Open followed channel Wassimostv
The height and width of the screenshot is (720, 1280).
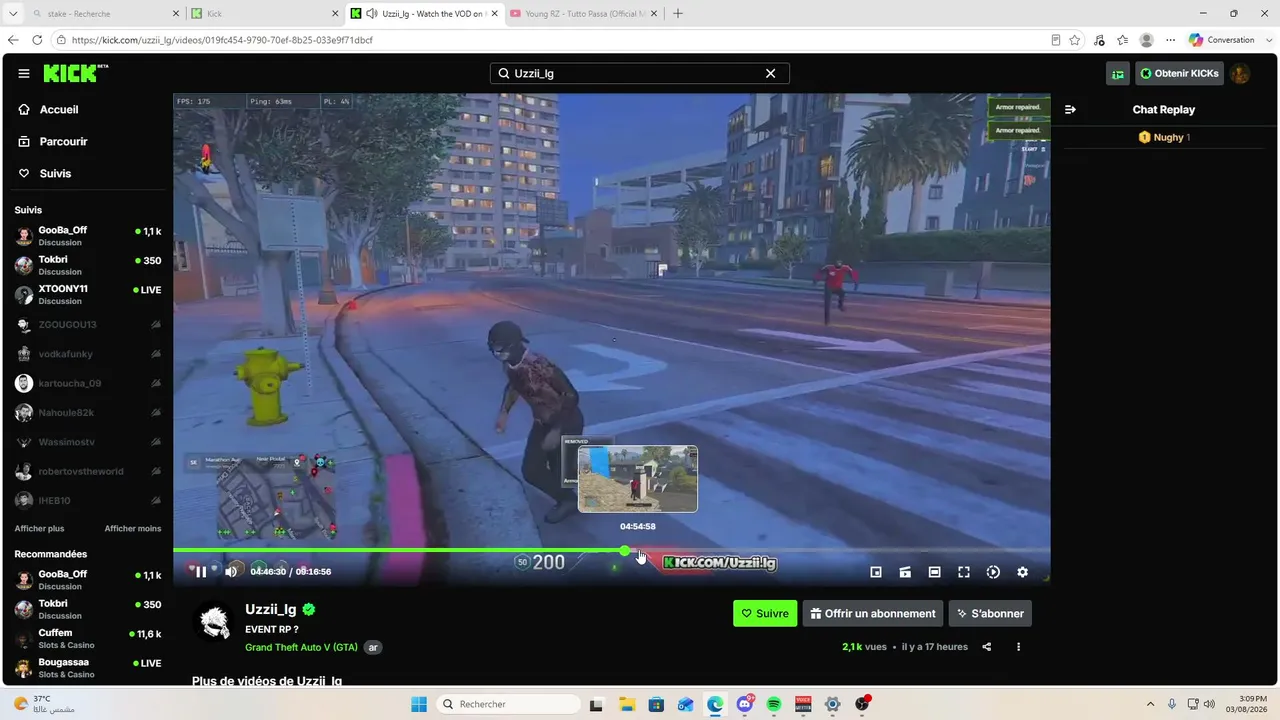(x=88, y=442)
